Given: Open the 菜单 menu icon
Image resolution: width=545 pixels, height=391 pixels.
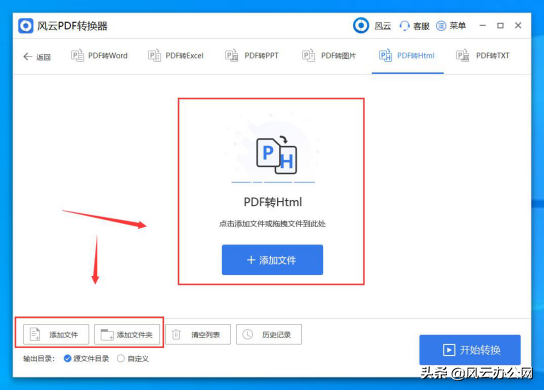Looking at the screenshot, I should [x=441, y=26].
